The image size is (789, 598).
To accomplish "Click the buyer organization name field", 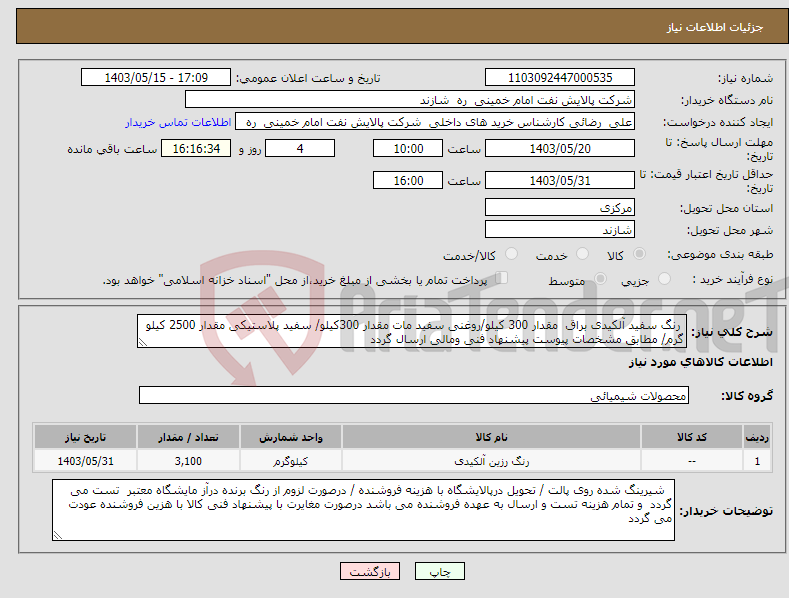I will [410, 100].
